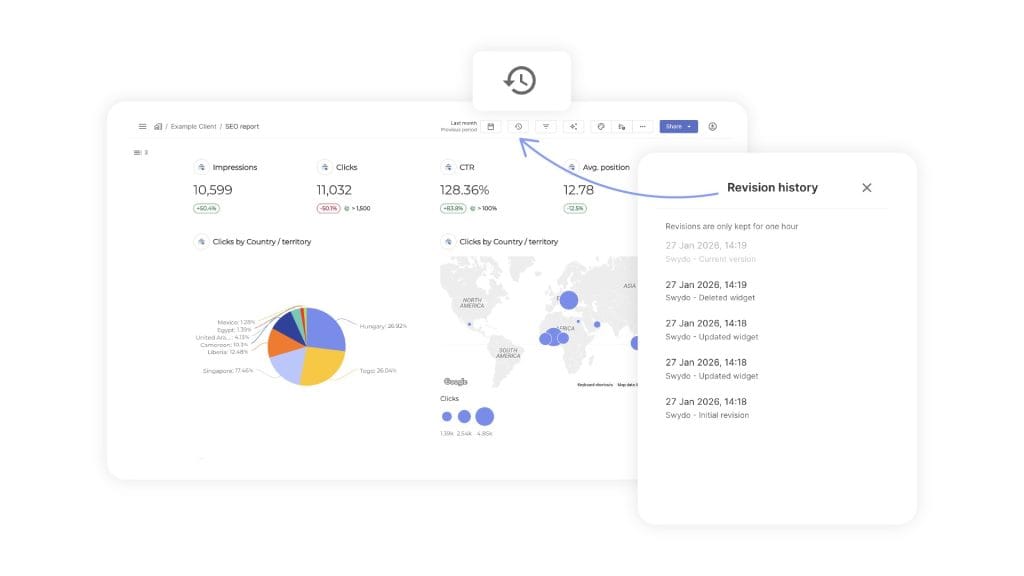
Task: Click the 'Last month' date range label
Action: pos(464,123)
